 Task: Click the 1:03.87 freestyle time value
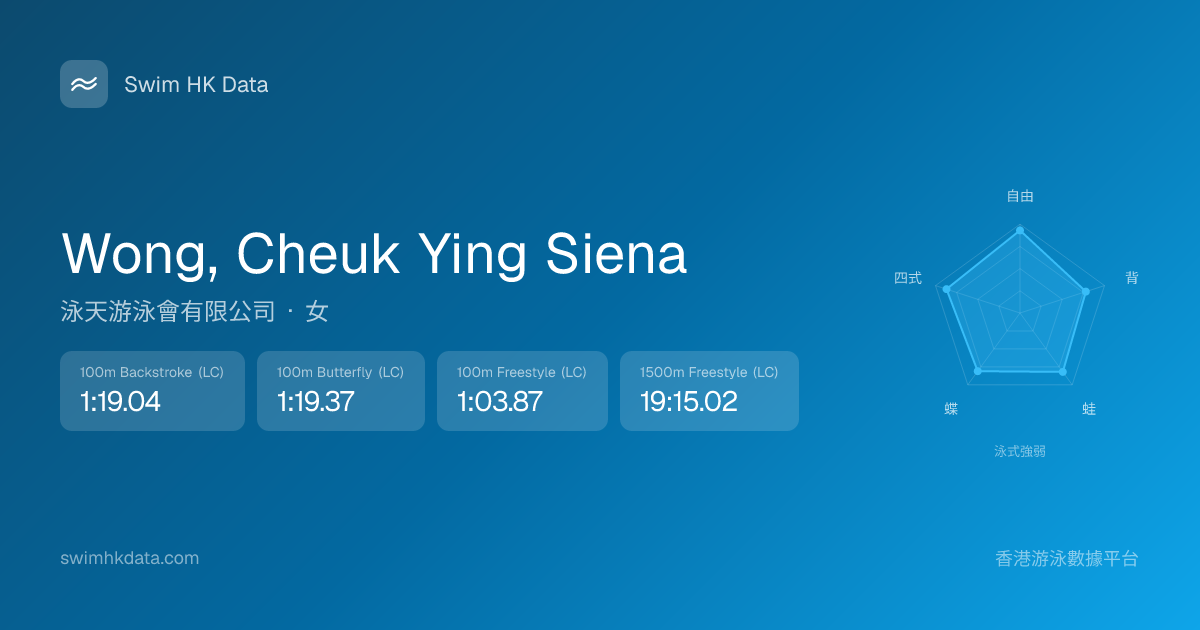[x=500, y=402]
